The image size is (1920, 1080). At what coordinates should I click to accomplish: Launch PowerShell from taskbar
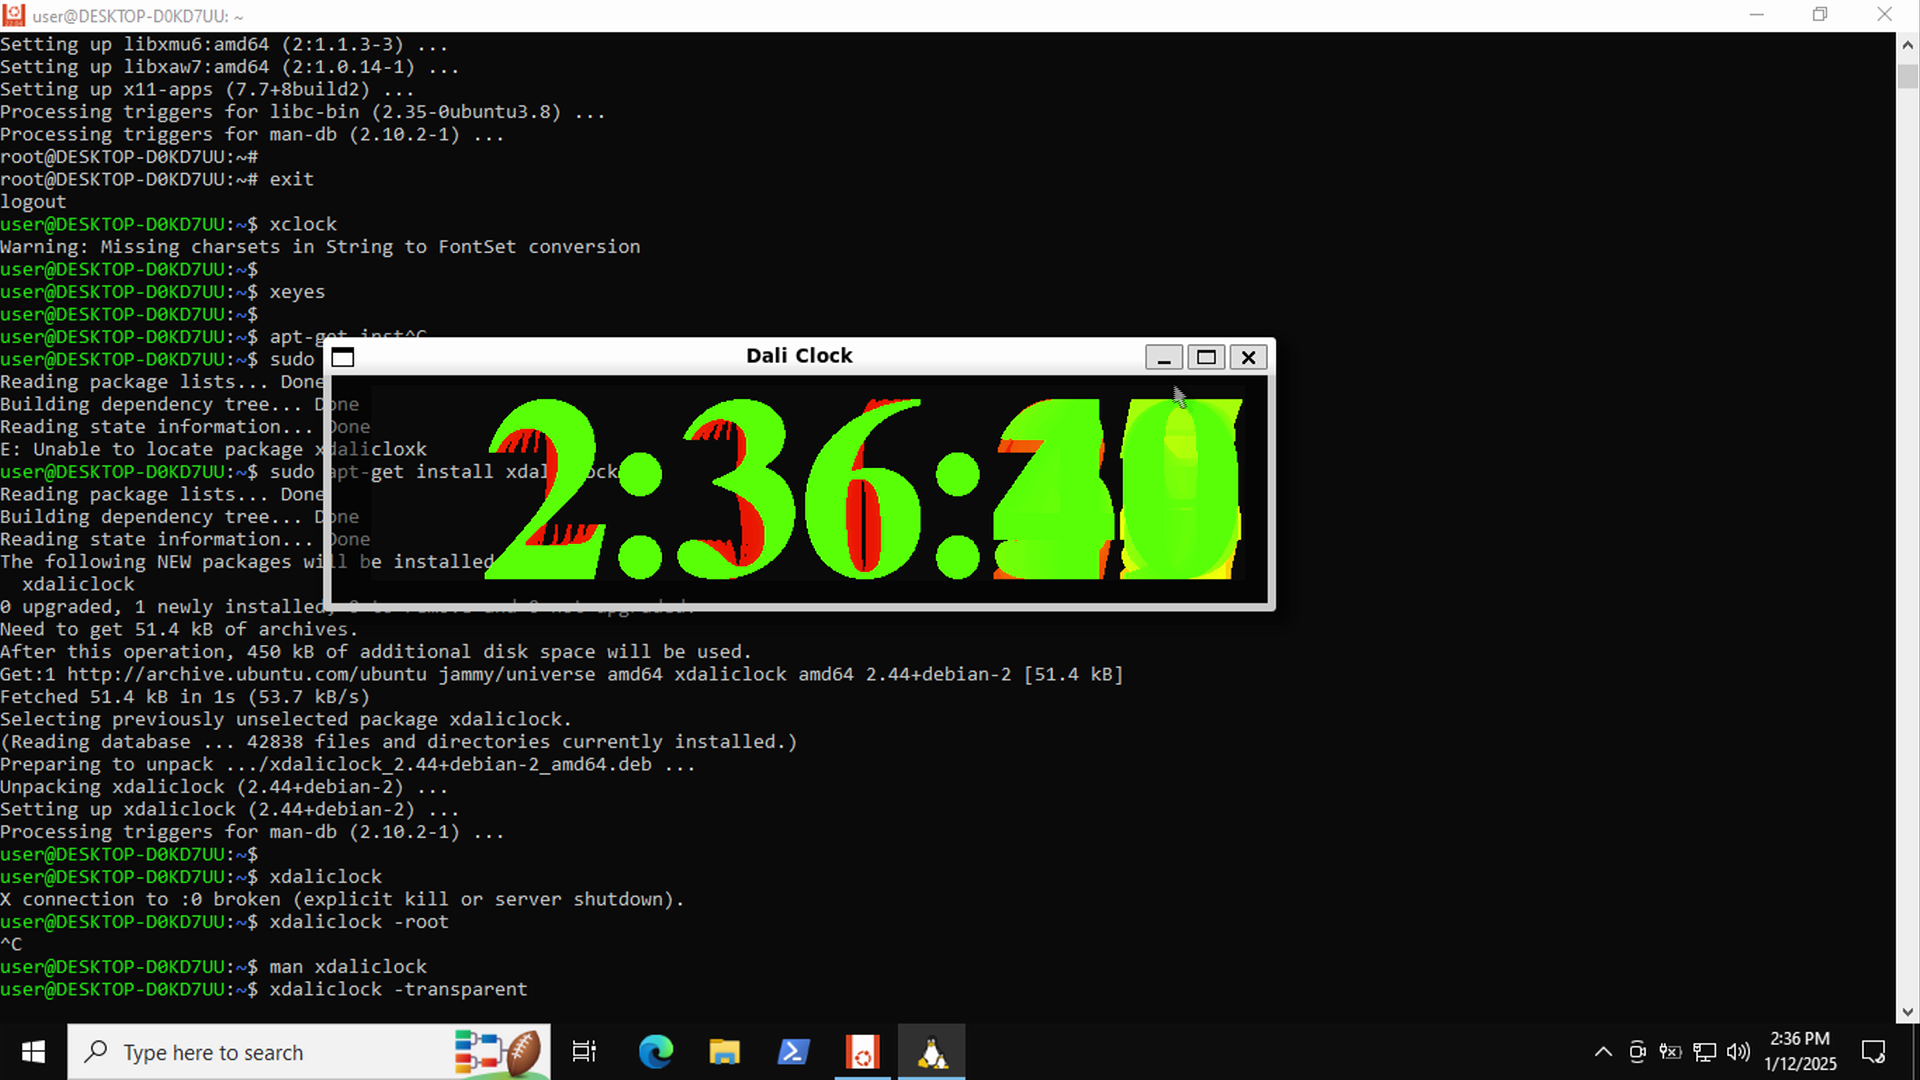(x=793, y=1052)
